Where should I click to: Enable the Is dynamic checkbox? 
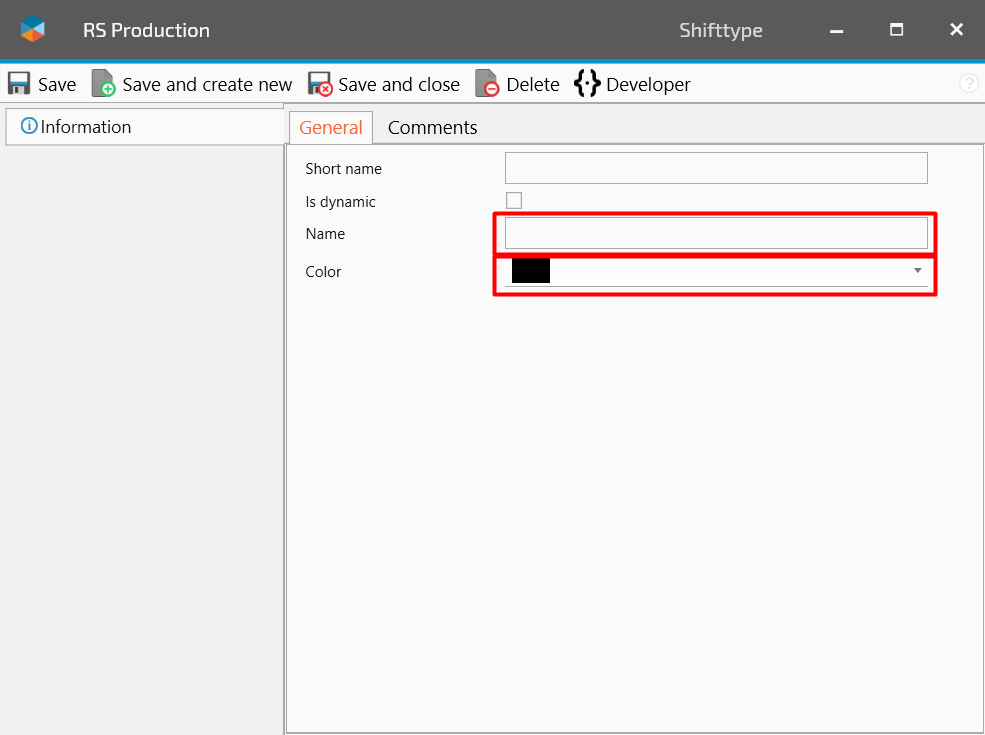(514, 201)
